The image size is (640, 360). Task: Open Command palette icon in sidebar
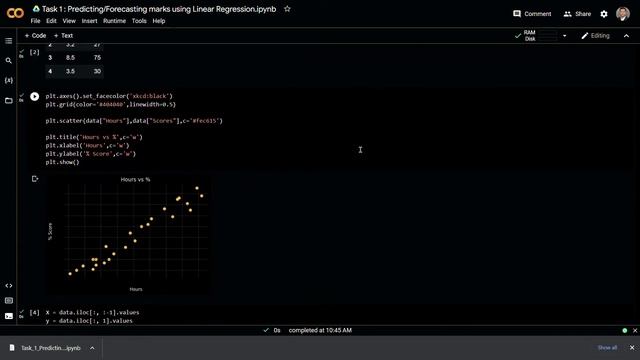point(9,301)
